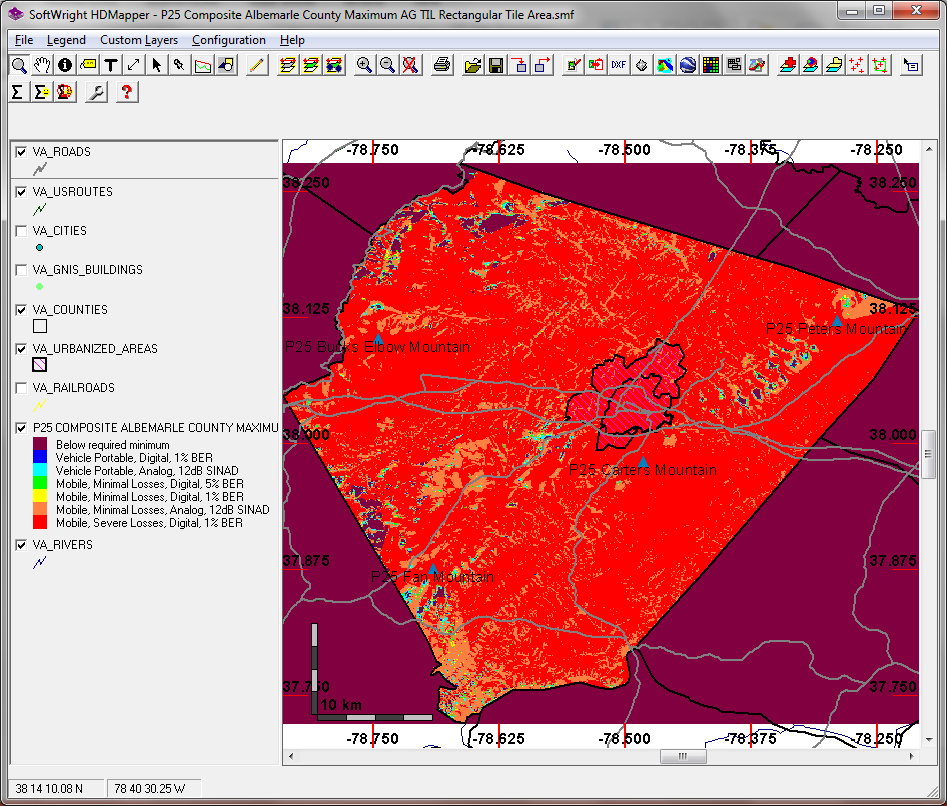Enable the VA_RAILROADS layer checkbox

(21, 388)
